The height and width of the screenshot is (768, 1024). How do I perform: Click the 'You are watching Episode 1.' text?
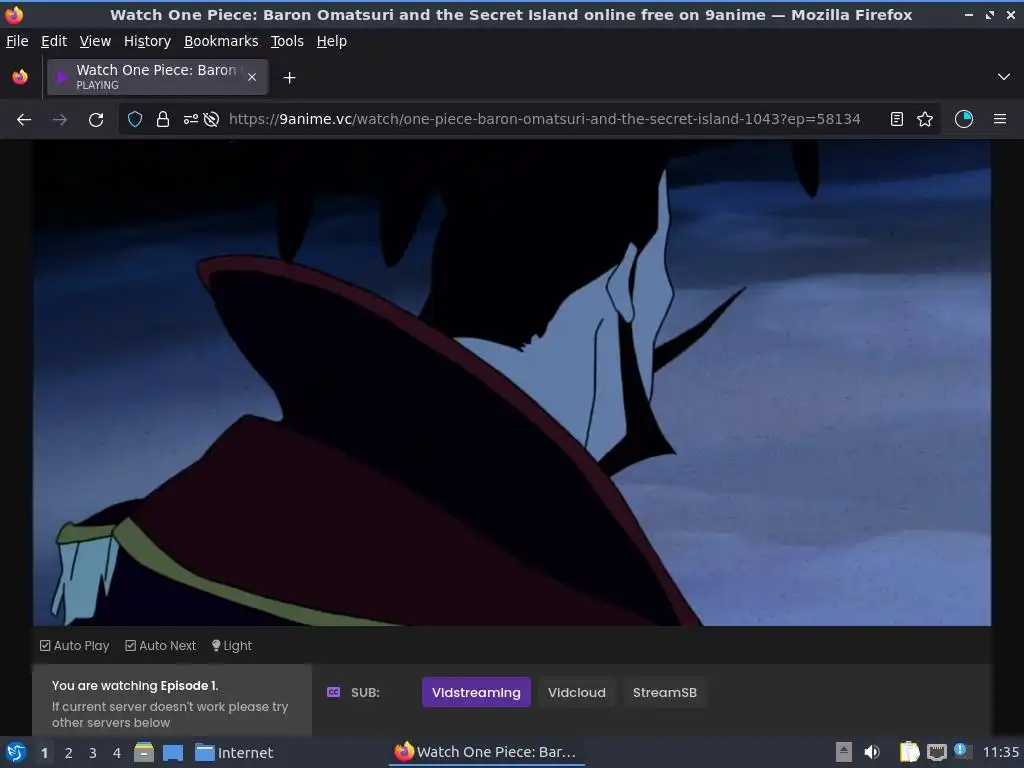pos(135,686)
